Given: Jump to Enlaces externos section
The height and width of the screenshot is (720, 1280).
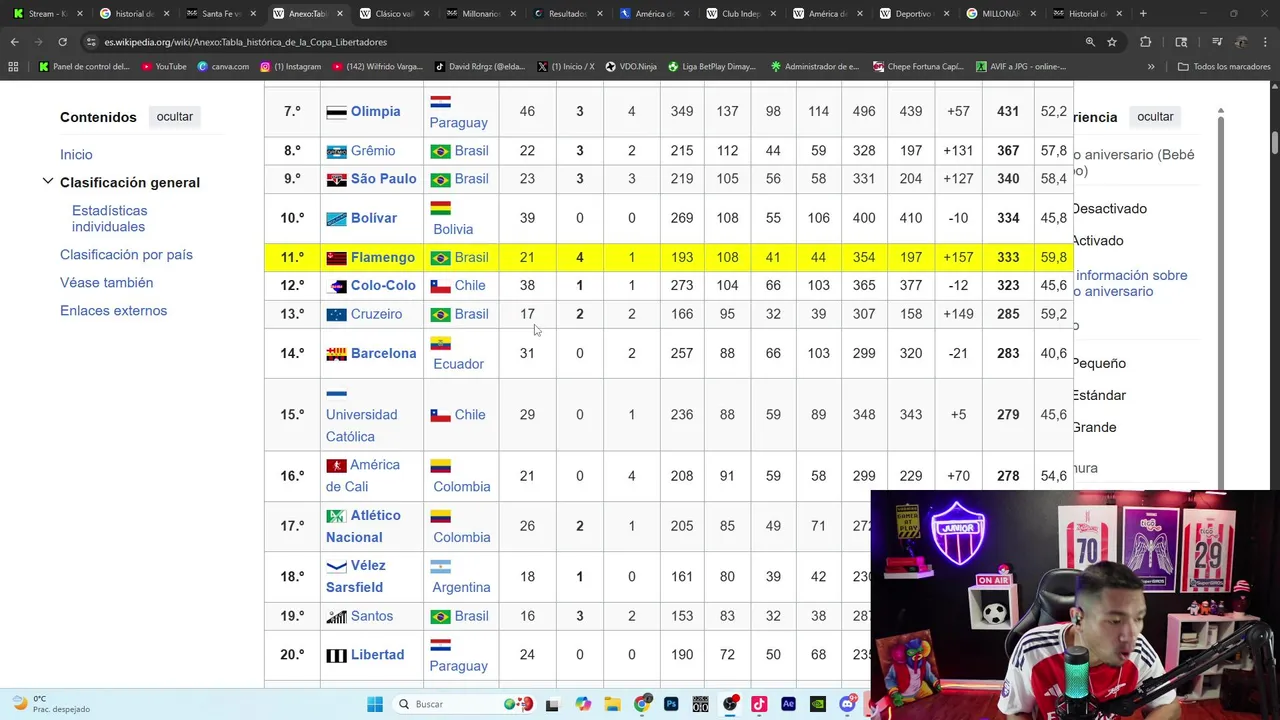Looking at the screenshot, I should 113,310.
